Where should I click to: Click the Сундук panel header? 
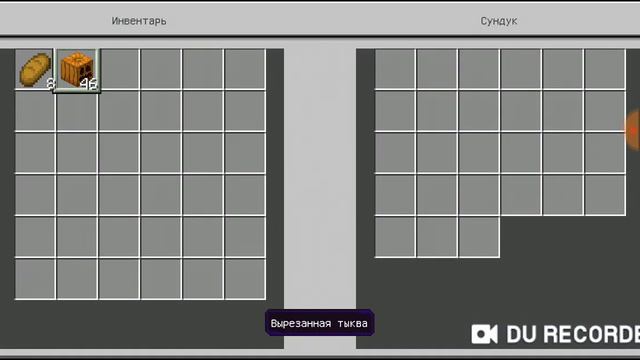tap(498, 21)
